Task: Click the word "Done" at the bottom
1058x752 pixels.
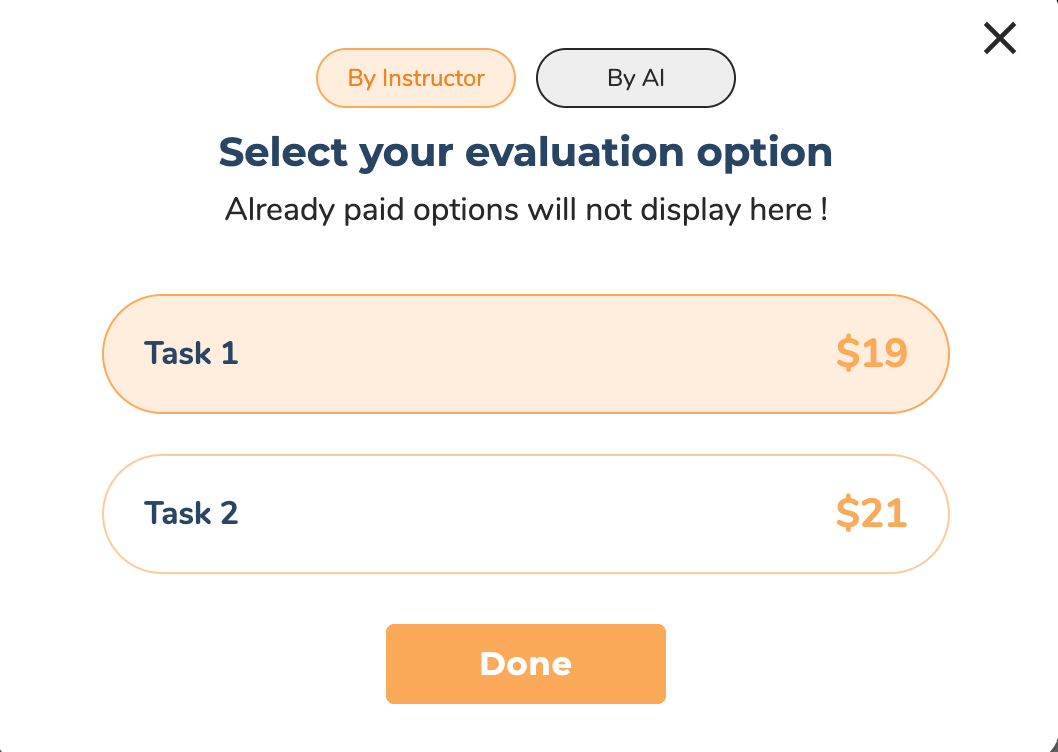Action: (x=525, y=664)
